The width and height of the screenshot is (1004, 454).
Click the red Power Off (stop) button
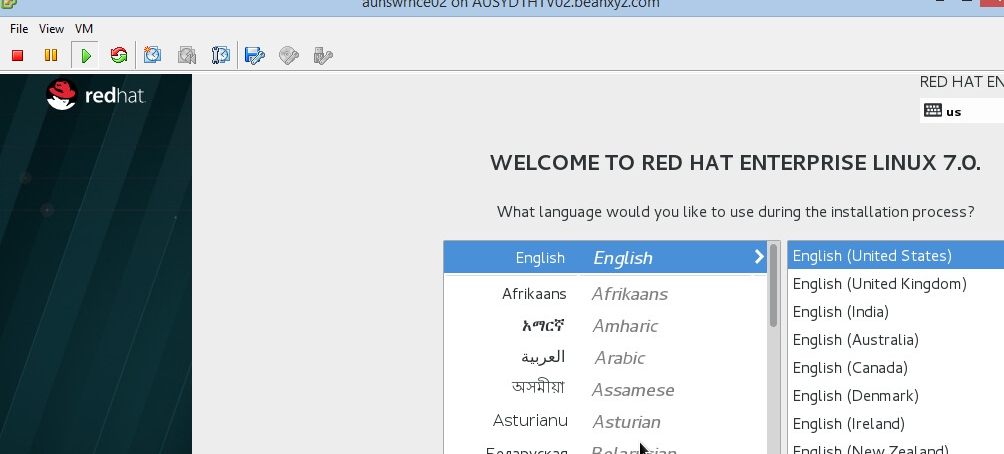[18, 56]
